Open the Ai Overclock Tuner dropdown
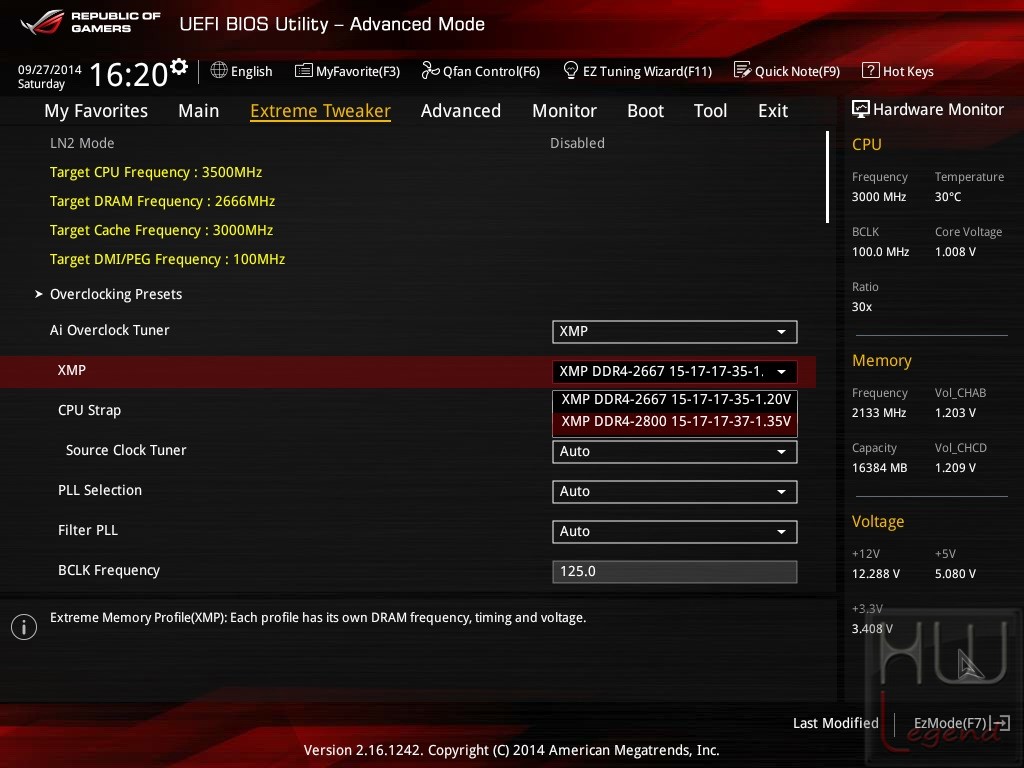The height and width of the screenshot is (768, 1024). point(675,332)
